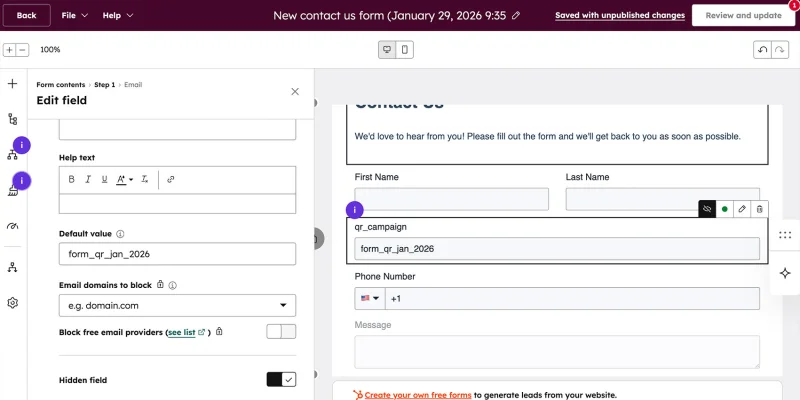Click the qr_campaign input in preview
Image resolution: width=800 pixels, height=400 pixels.
pos(557,249)
